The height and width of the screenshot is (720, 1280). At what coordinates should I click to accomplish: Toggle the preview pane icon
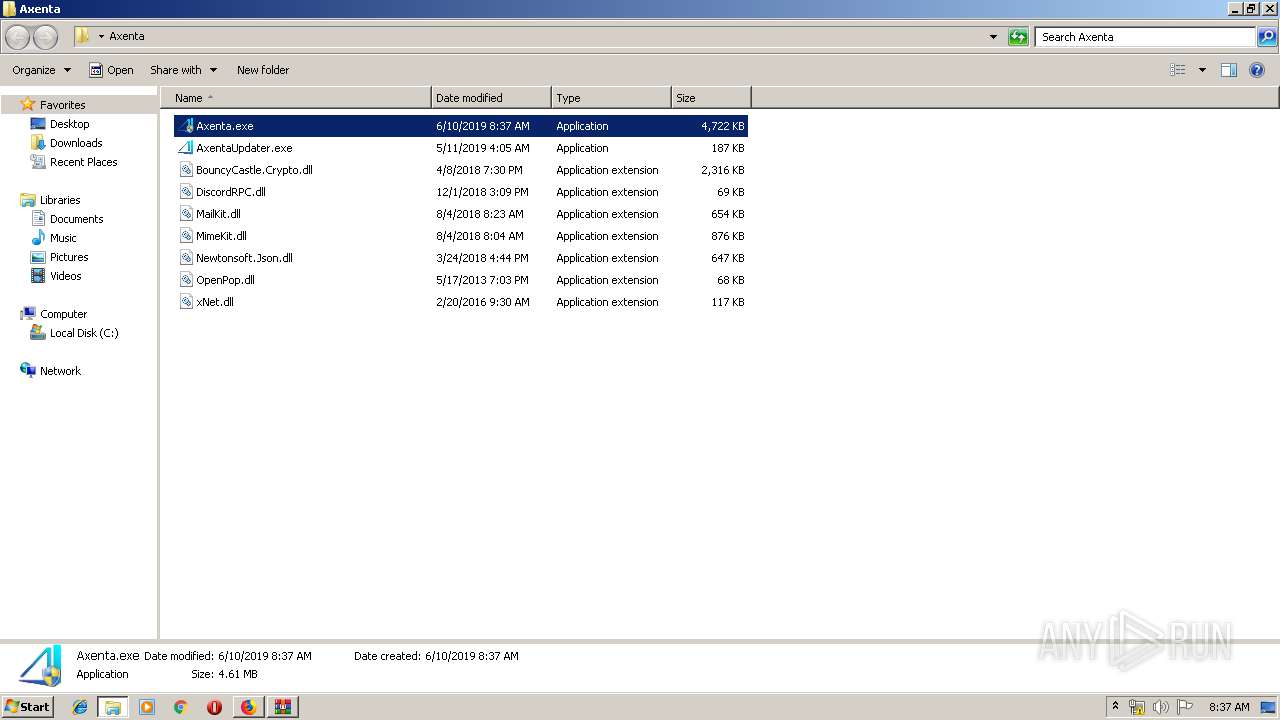click(1229, 70)
